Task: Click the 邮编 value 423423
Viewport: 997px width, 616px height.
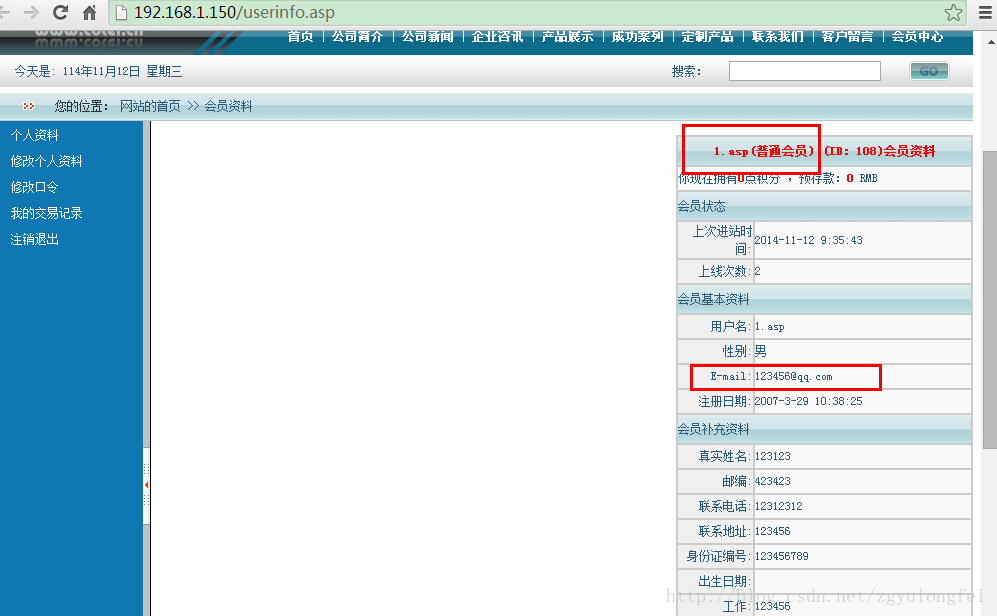Action: (x=773, y=481)
